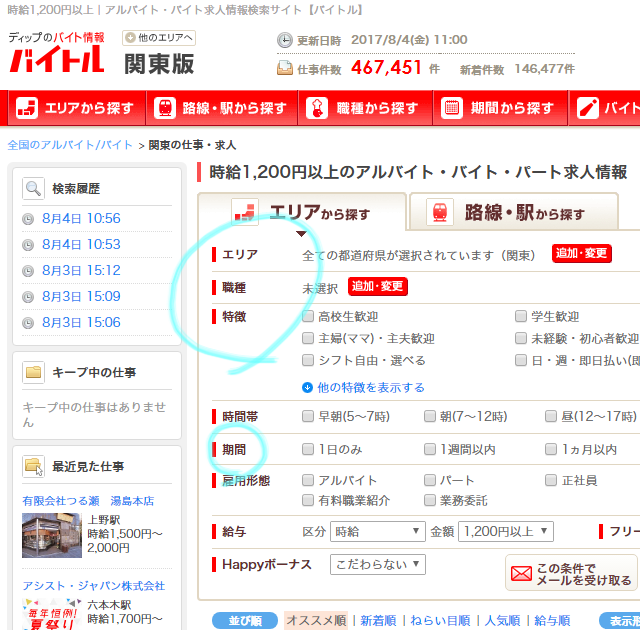Open search history 8月4日 10:56
The height and width of the screenshot is (630, 640).
81,219
